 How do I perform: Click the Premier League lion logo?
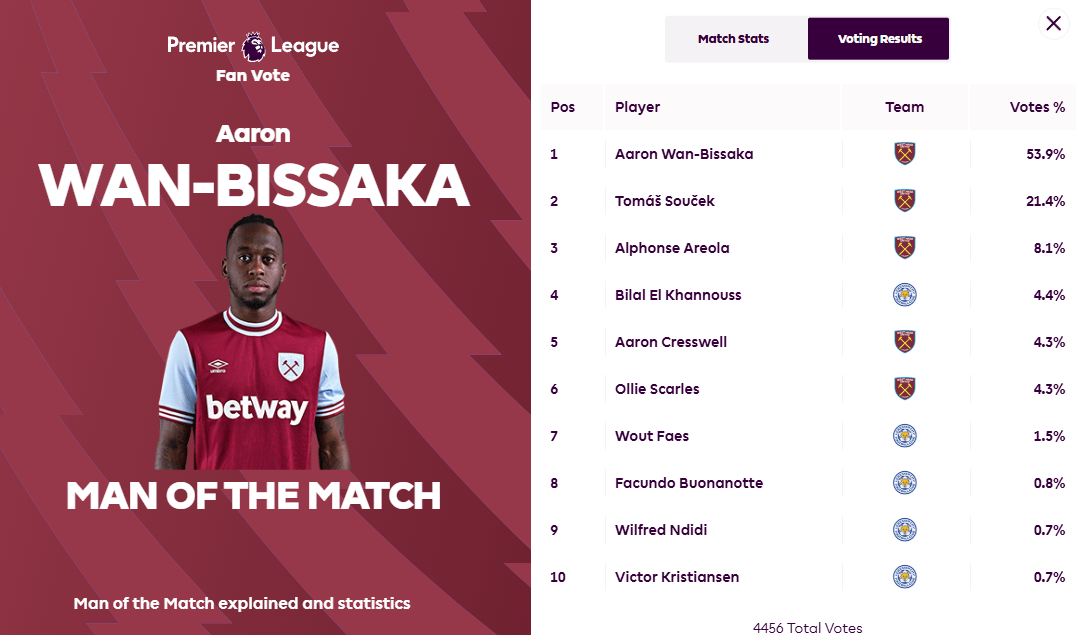tap(253, 46)
